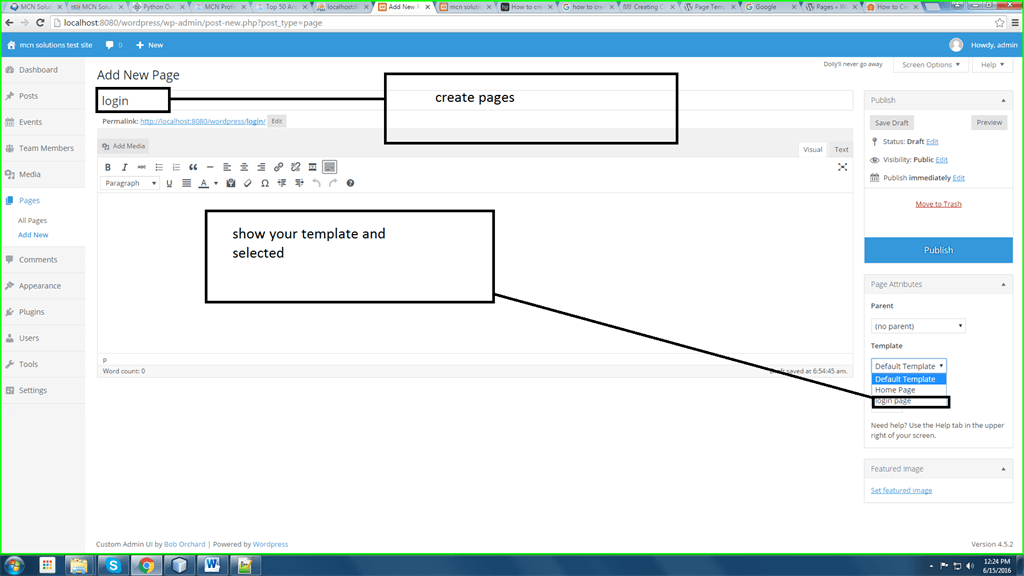Expand the editor to distraction-free mode

(843, 167)
